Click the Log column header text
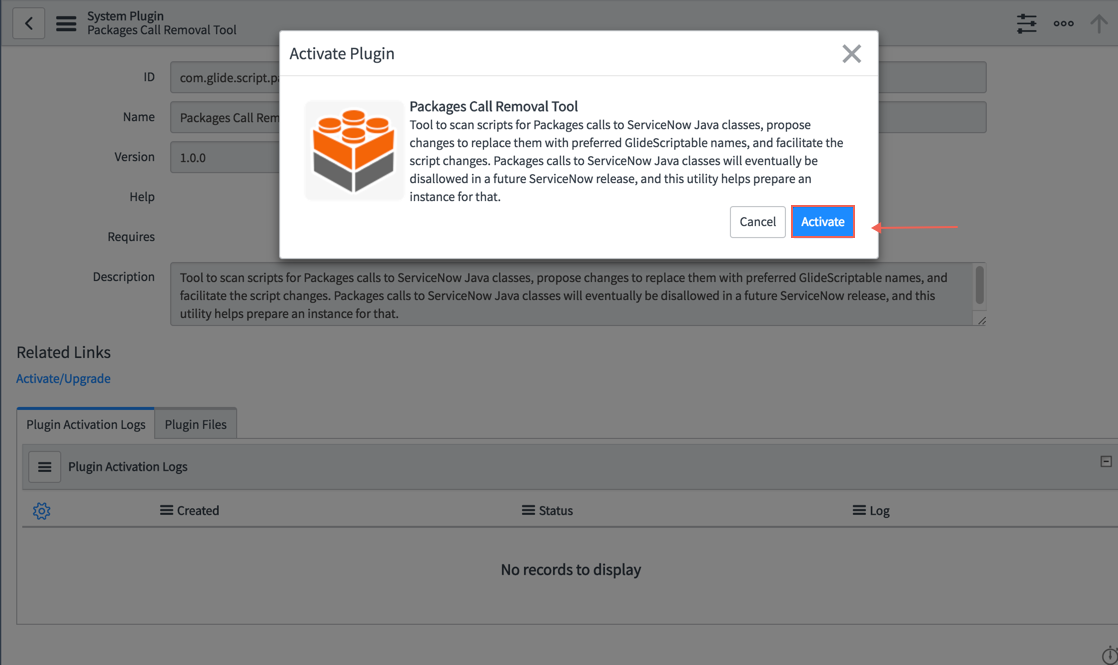Image resolution: width=1118 pixels, height=665 pixels. tap(879, 510)
